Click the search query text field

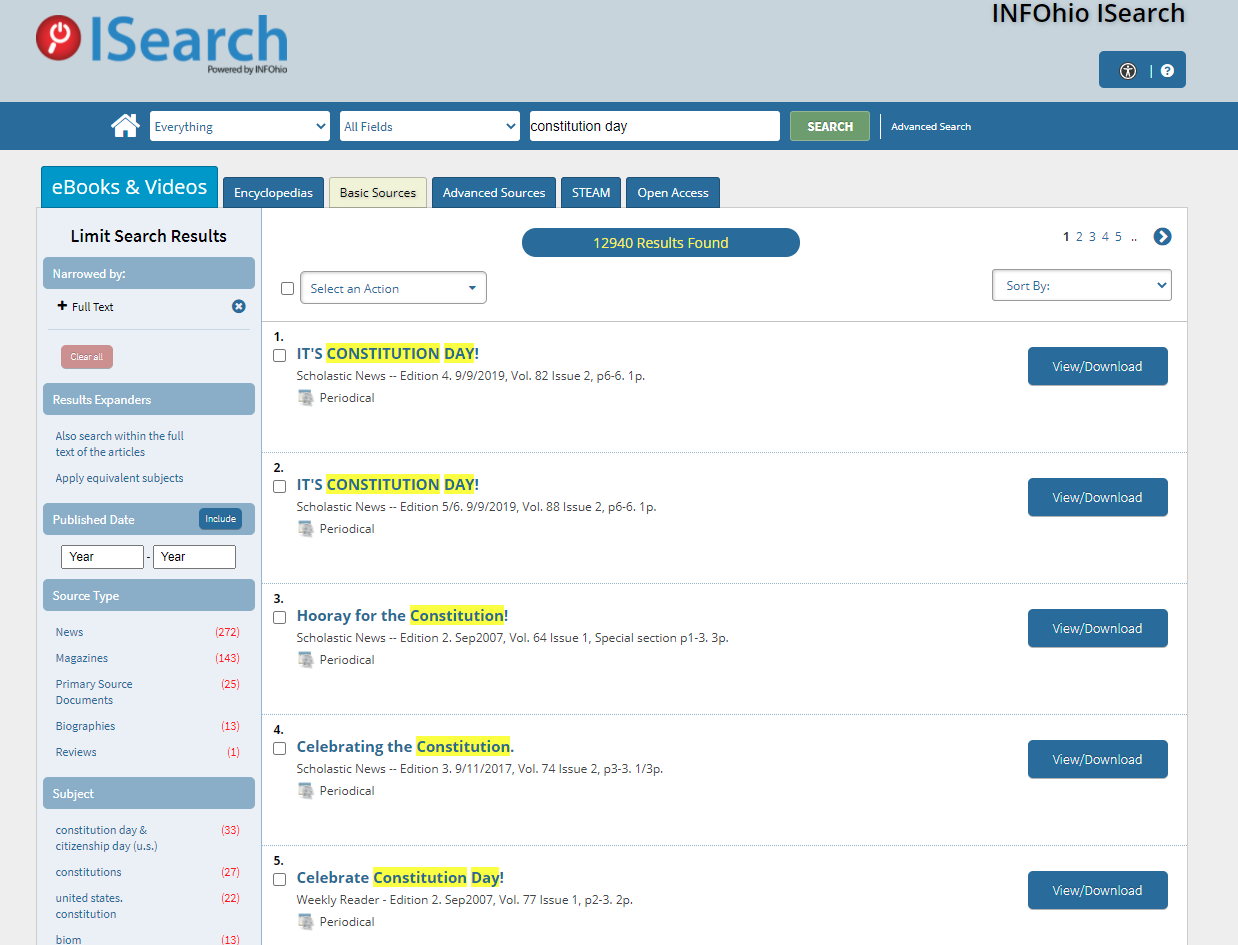655,126
